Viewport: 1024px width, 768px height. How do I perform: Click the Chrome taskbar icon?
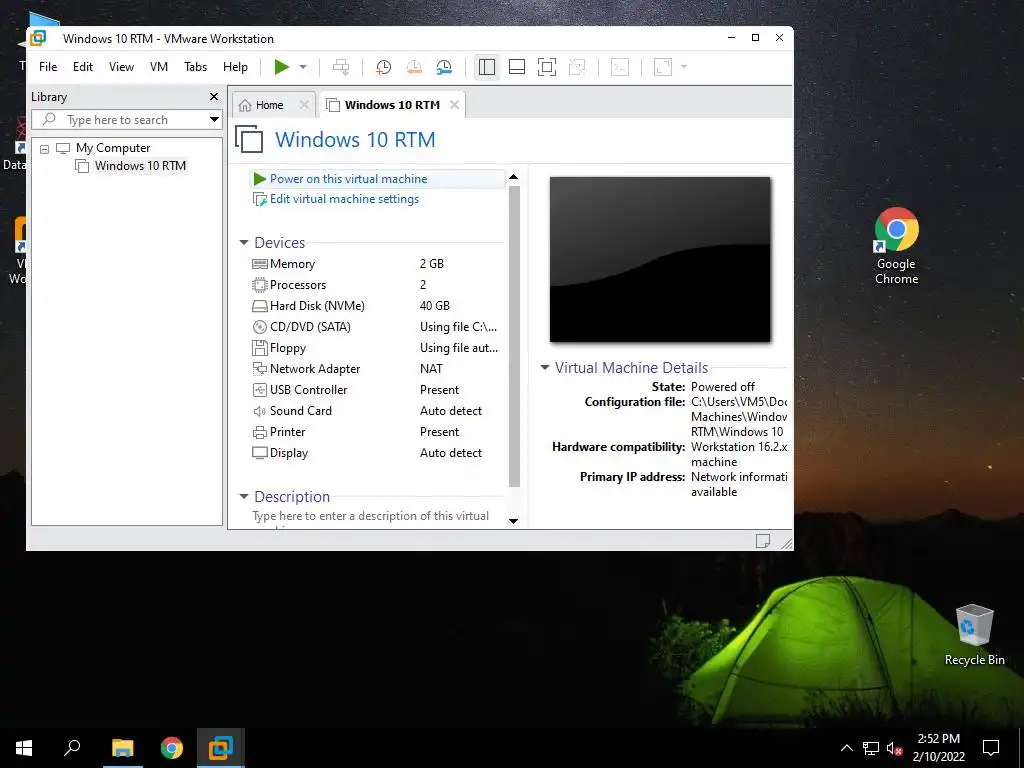click(172, 748)
